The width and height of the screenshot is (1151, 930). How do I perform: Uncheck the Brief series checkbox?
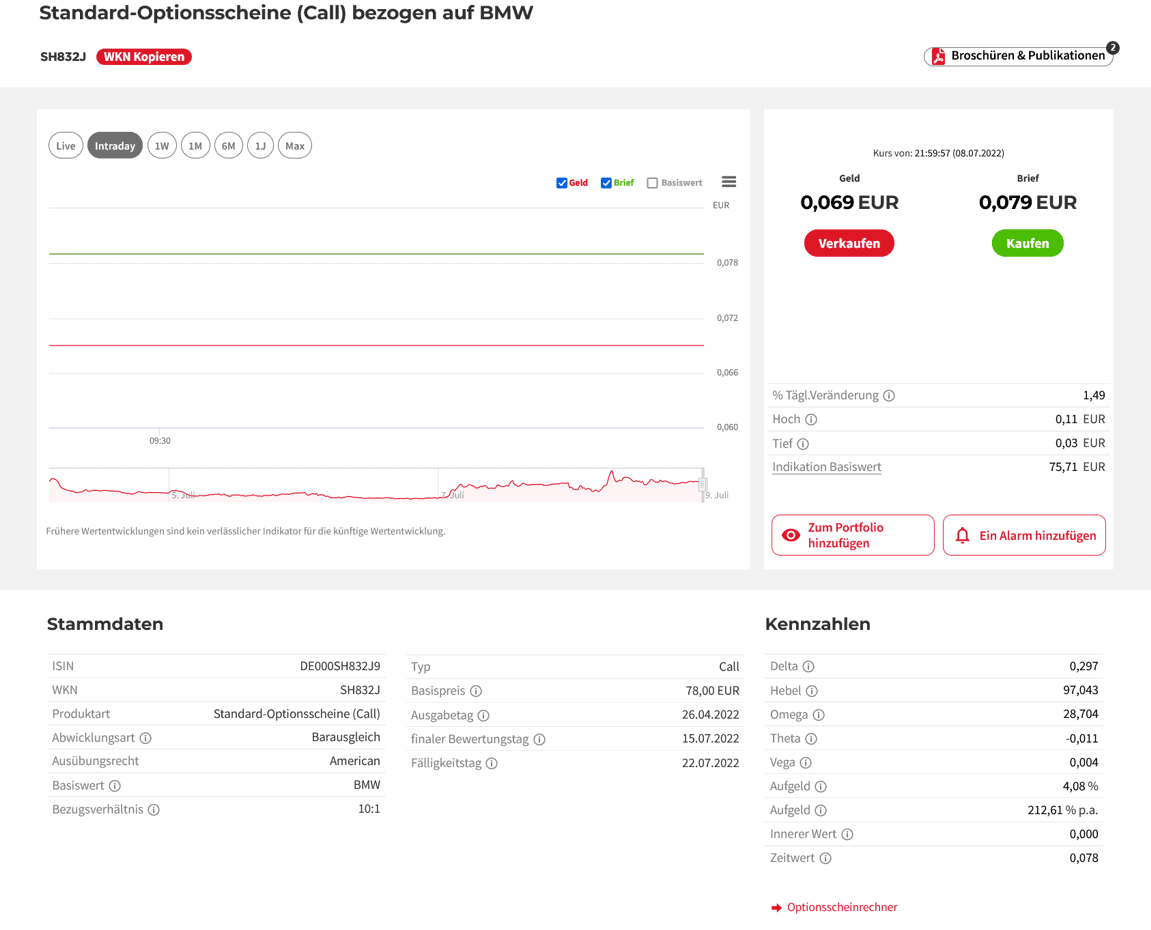pos(606,183)
